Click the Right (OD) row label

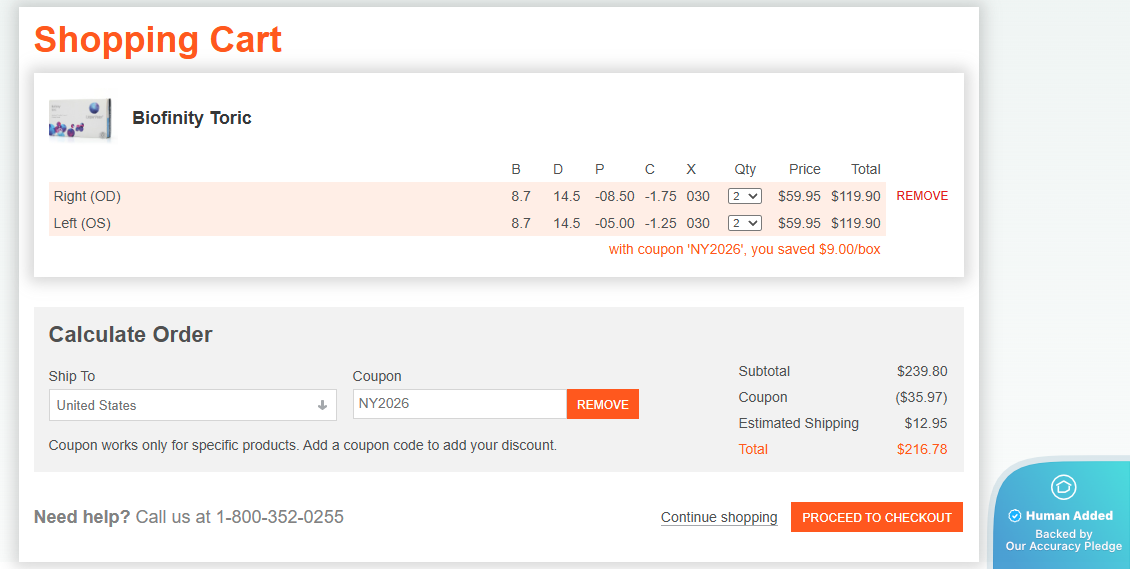pos(87,196)
